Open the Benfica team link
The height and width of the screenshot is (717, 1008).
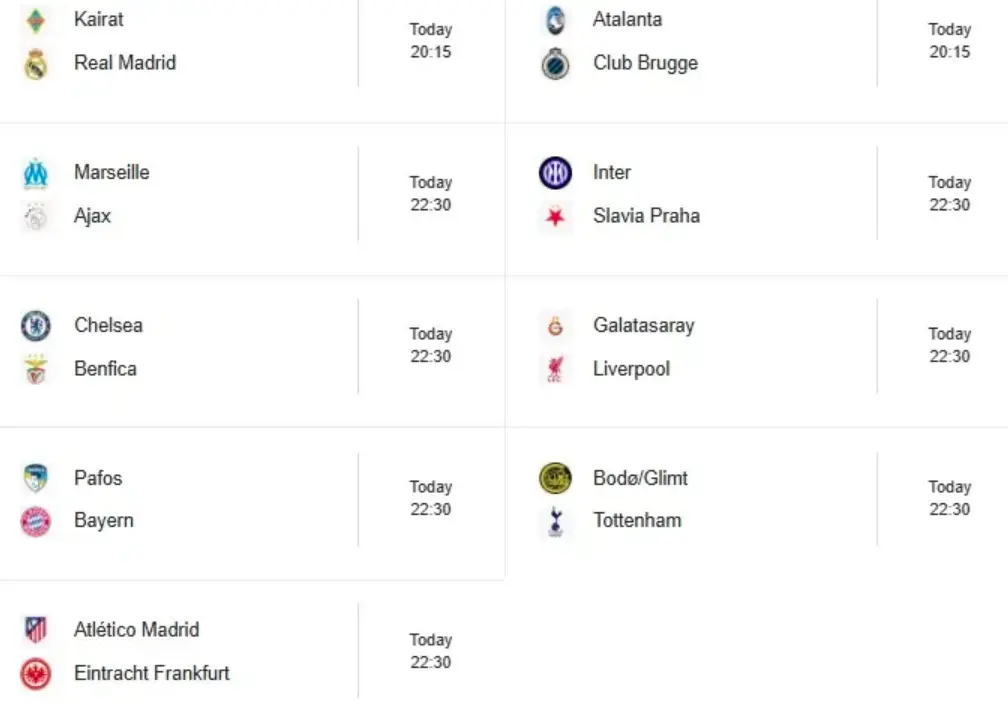click(105, 369)
